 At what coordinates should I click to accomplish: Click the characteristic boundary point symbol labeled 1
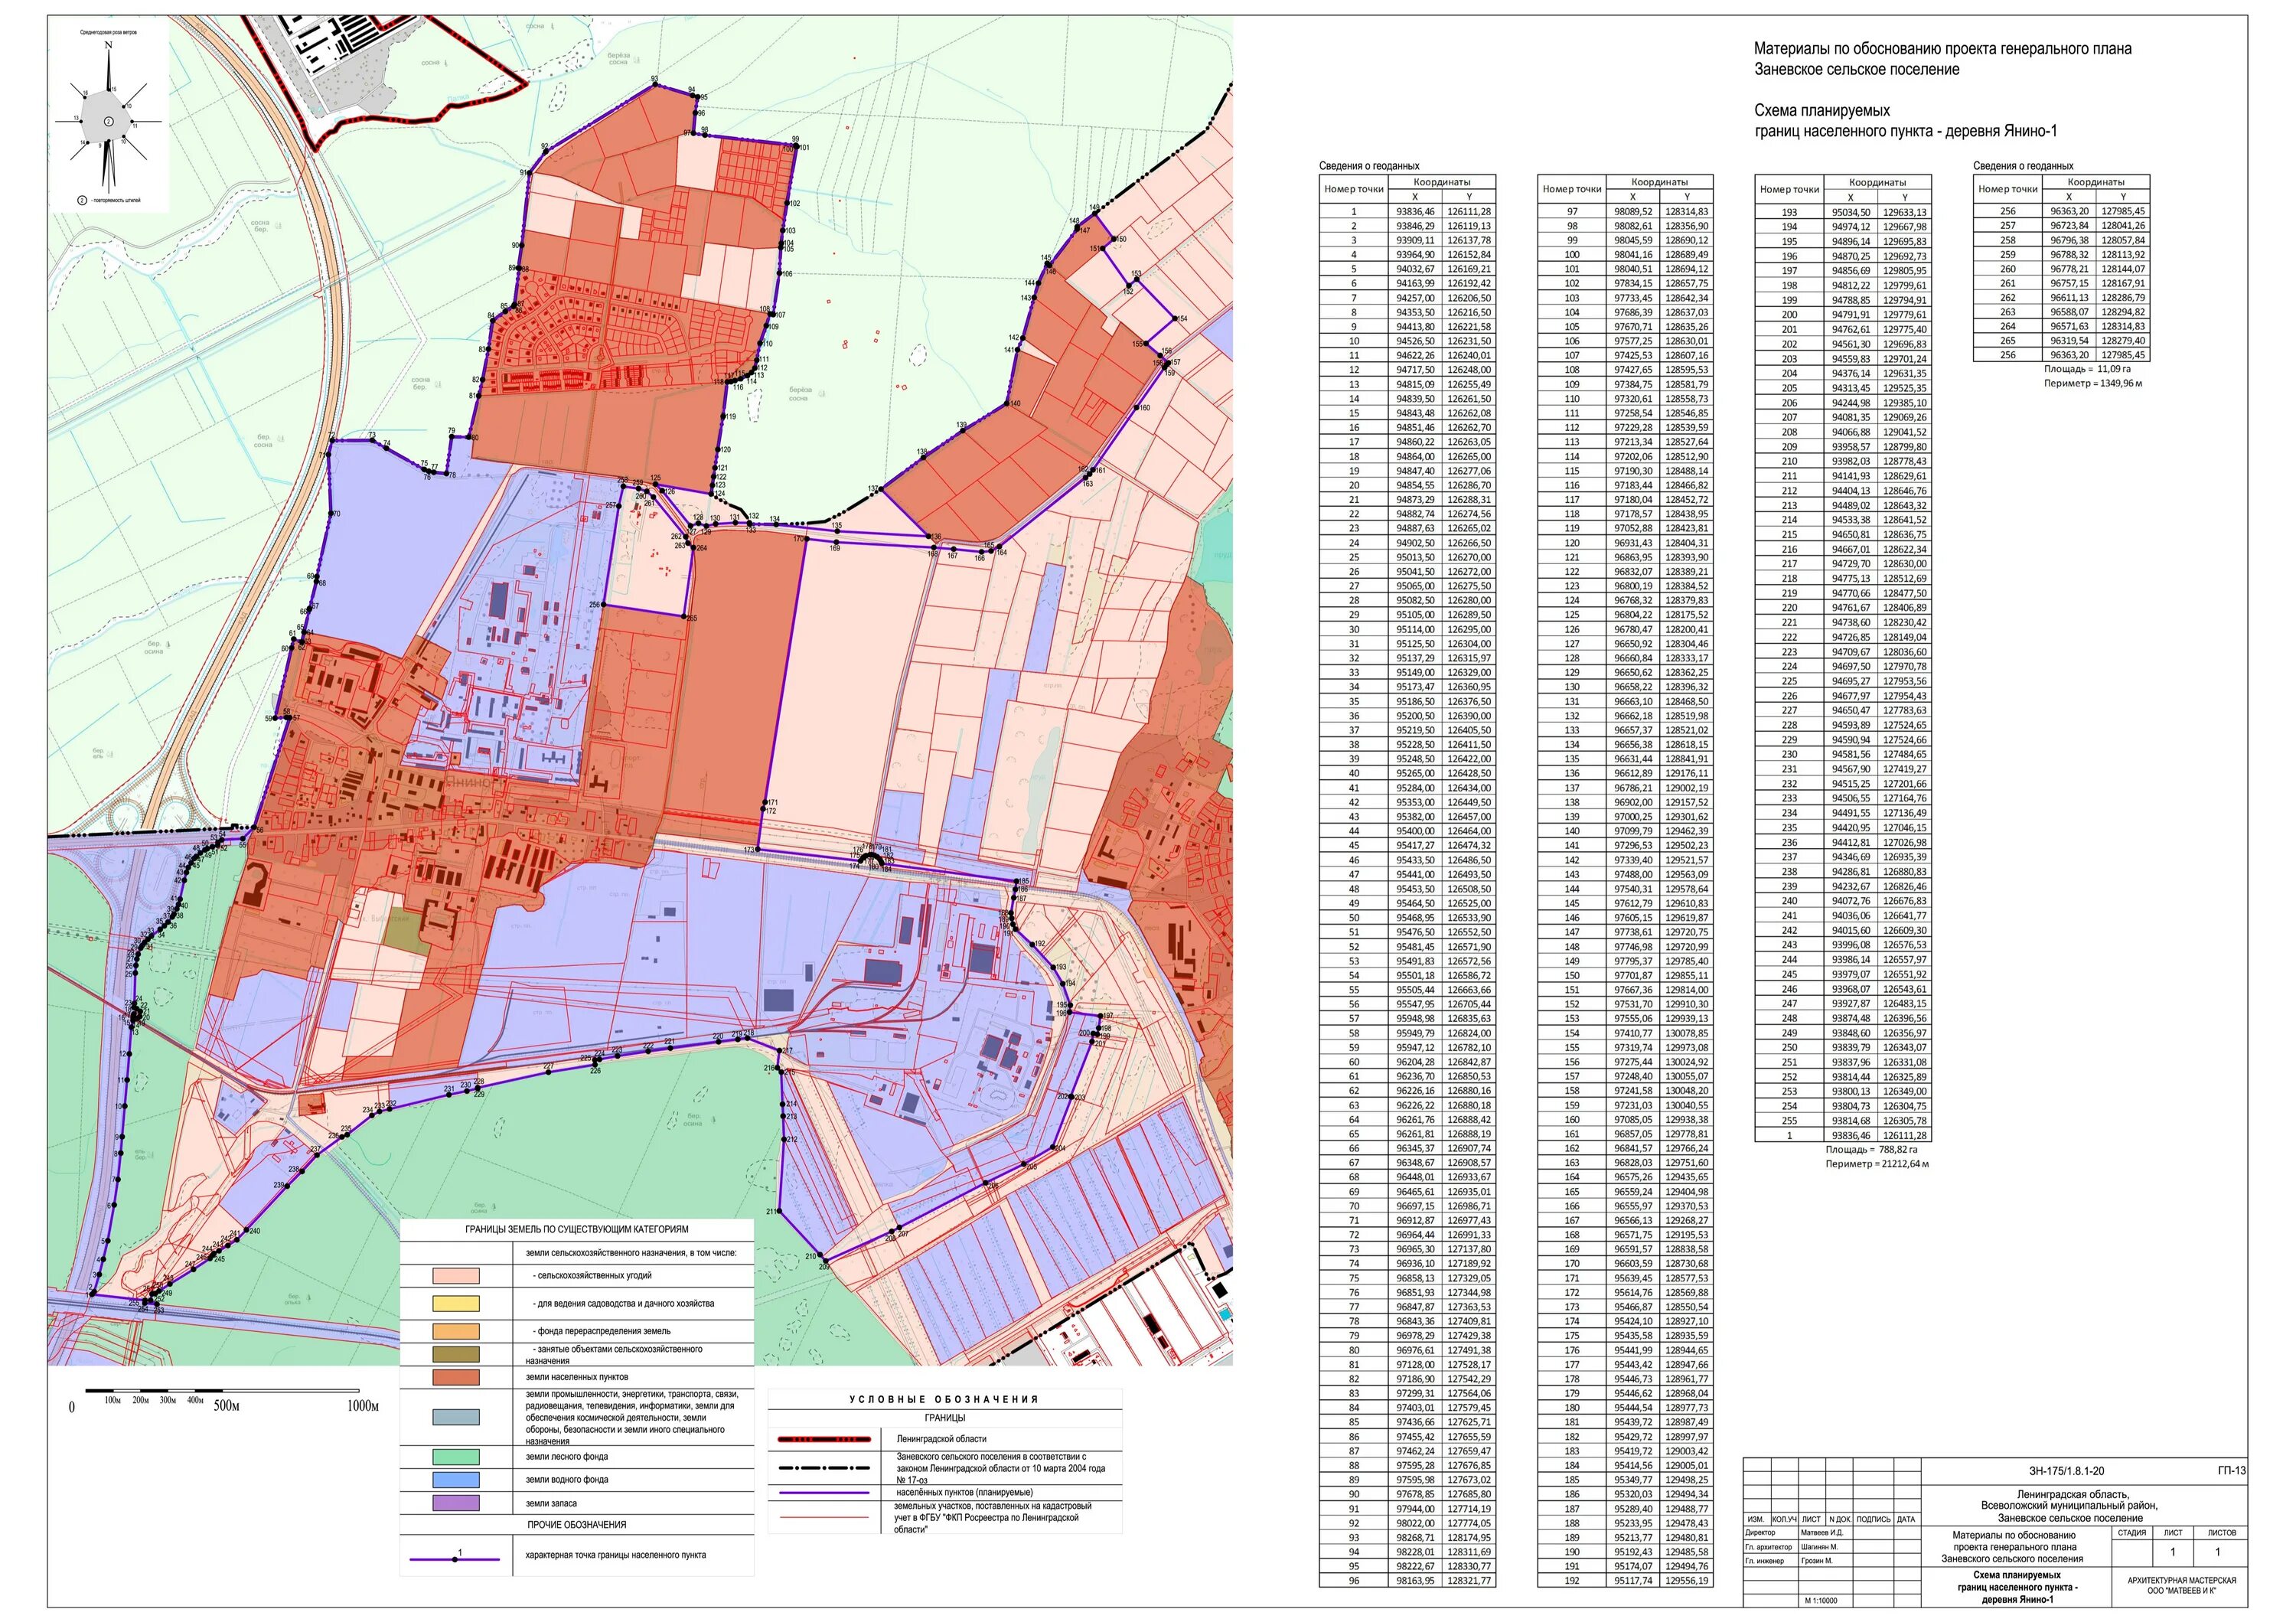(456, 1558)
